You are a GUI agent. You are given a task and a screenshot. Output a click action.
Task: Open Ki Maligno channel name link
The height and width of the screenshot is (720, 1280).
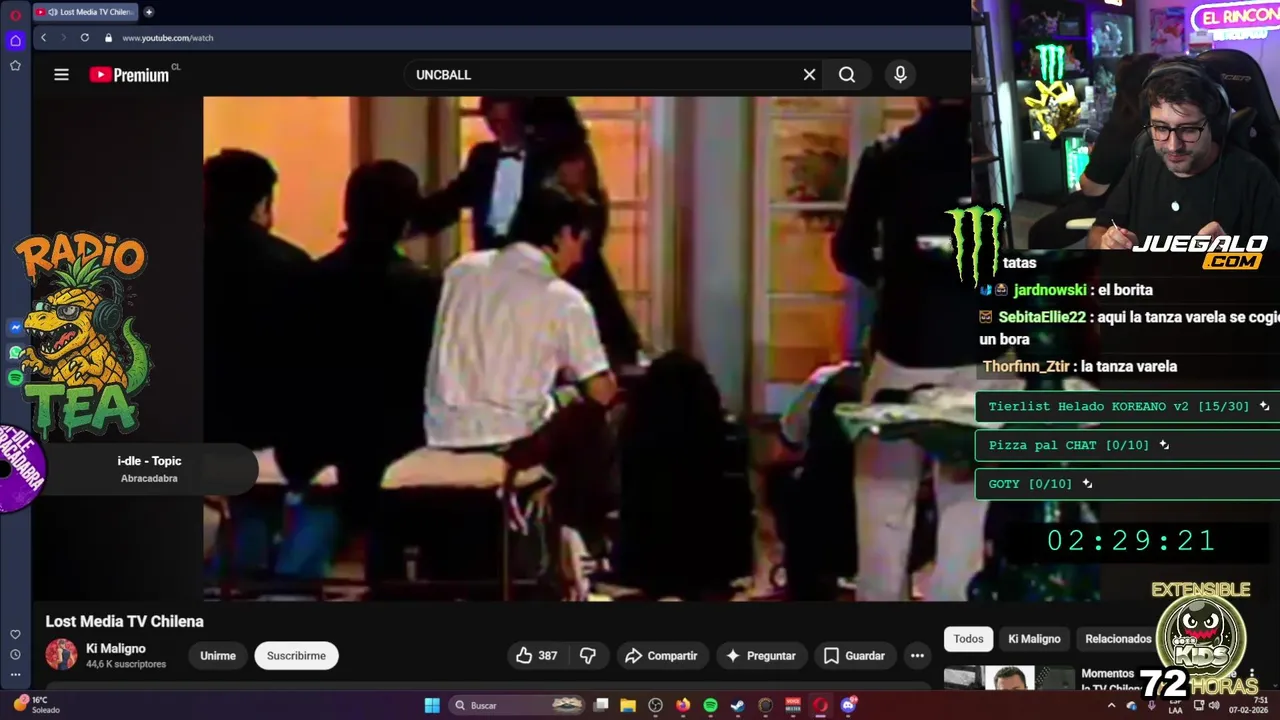click(116, 648)
